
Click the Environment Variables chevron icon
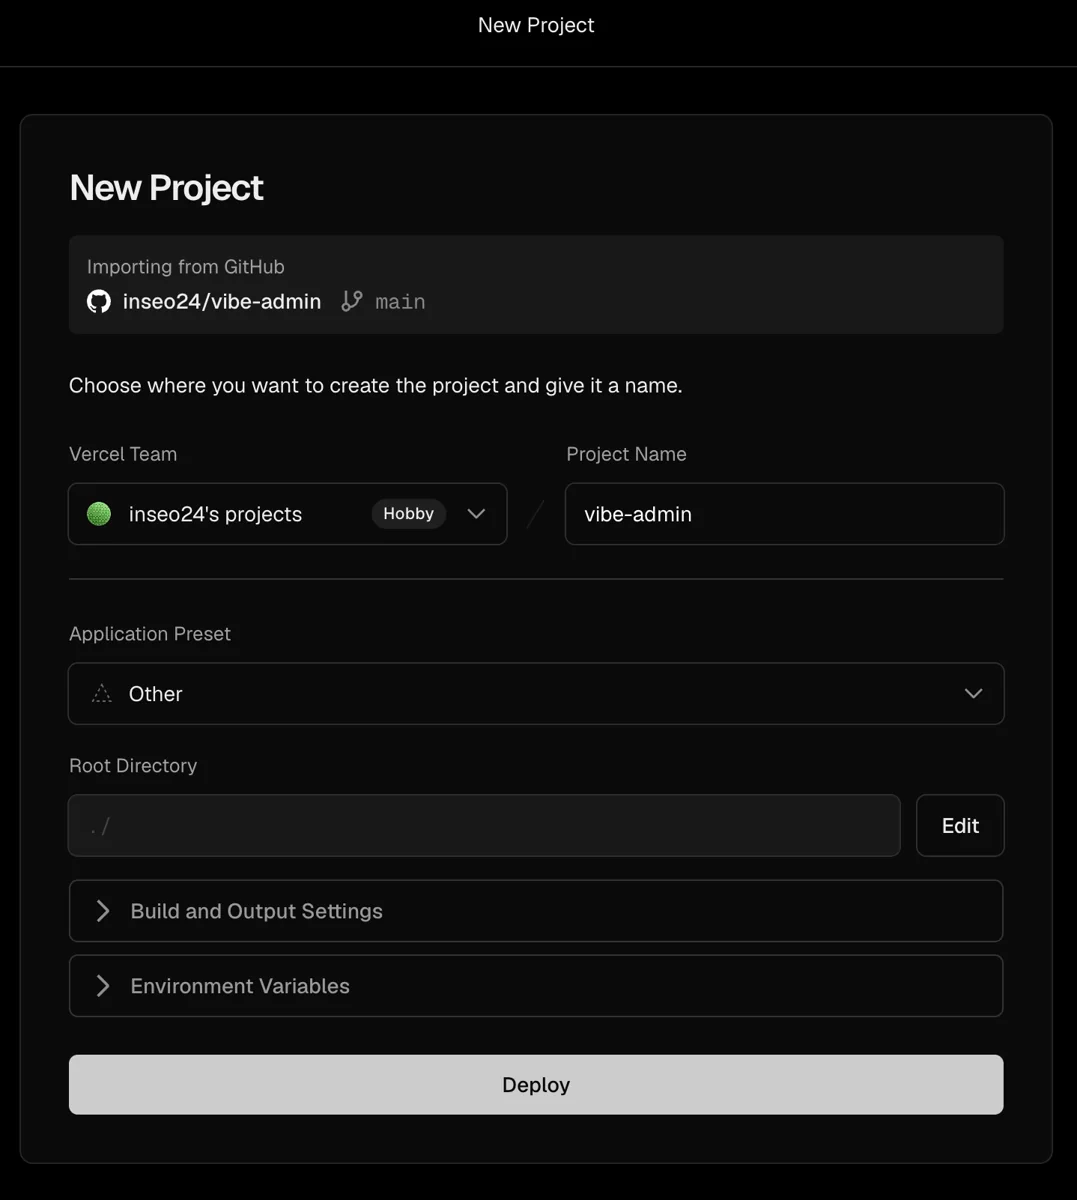point(103,986)
